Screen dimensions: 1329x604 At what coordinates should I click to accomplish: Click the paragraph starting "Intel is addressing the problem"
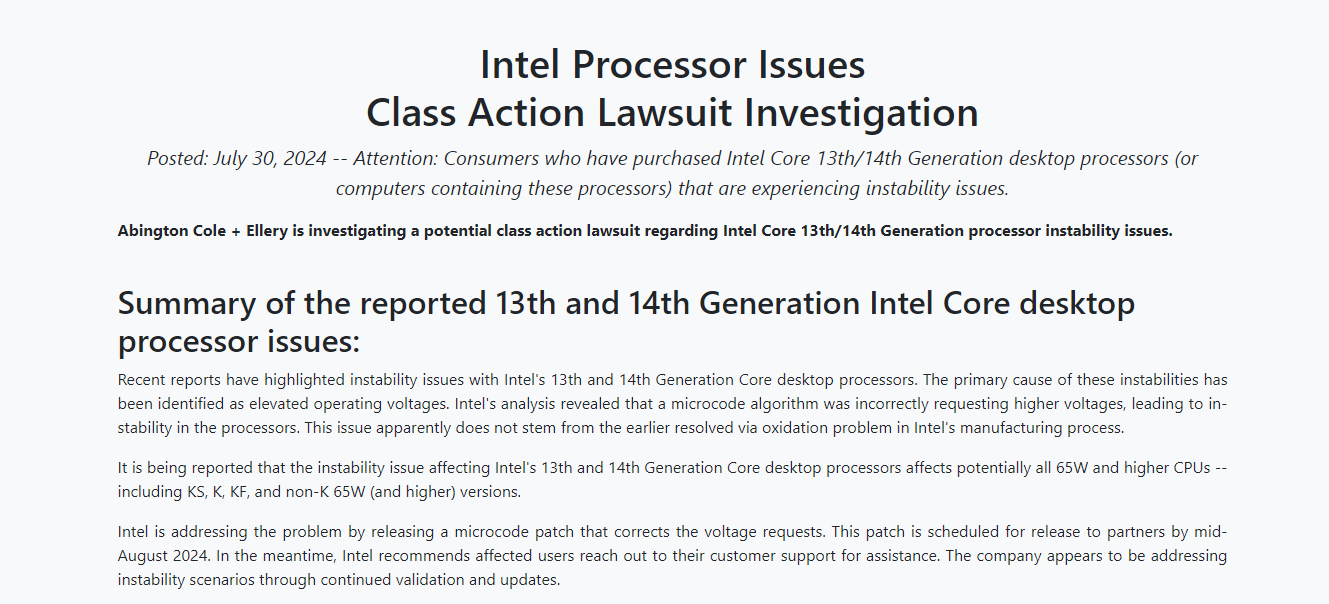tap(672, 556)
